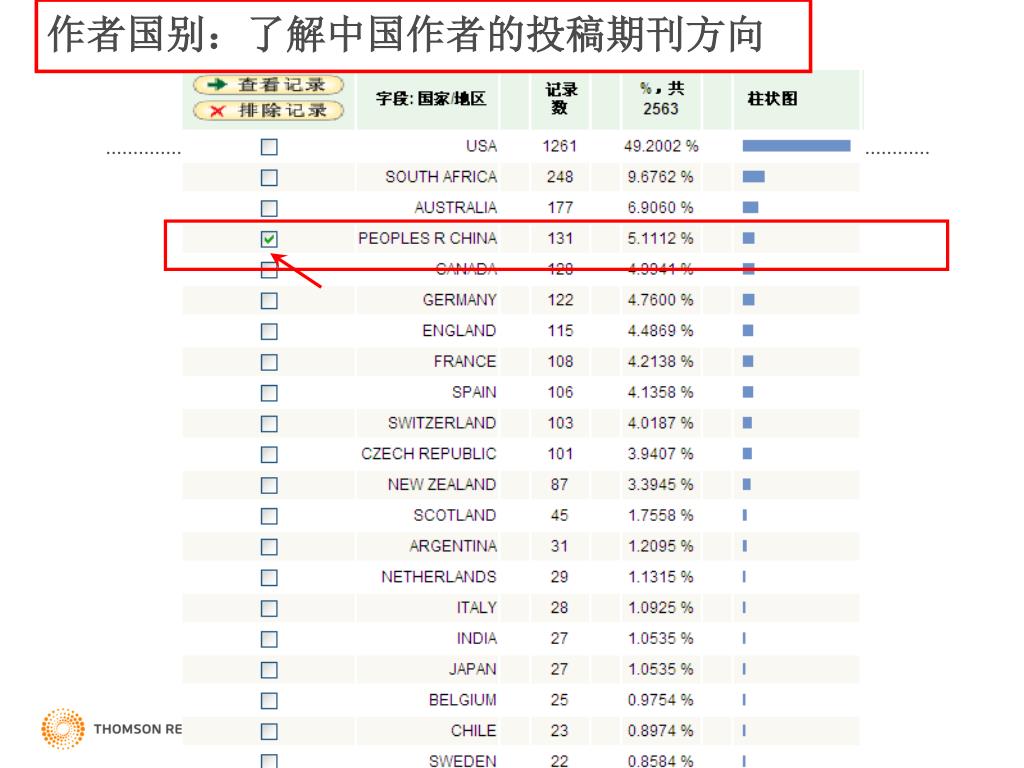Check the ENGLAND checkbox
This screenshot has height=768, width=1024.
(269, 331)
